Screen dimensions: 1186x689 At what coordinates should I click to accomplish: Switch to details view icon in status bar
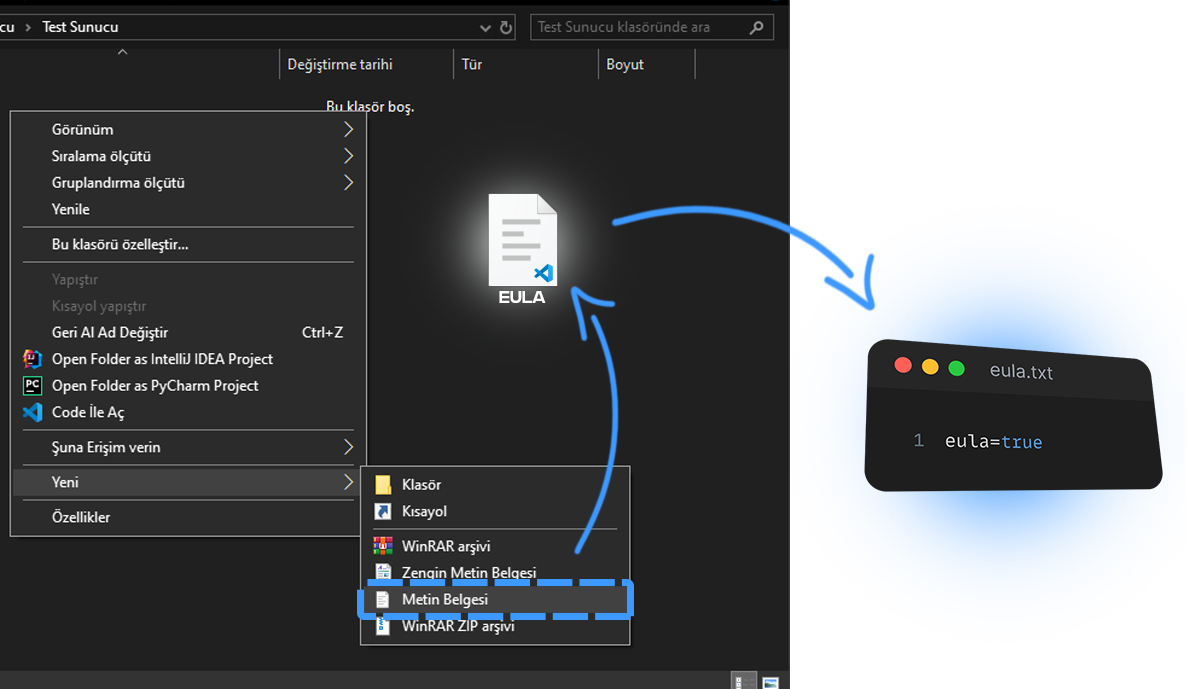coord(744,681)
